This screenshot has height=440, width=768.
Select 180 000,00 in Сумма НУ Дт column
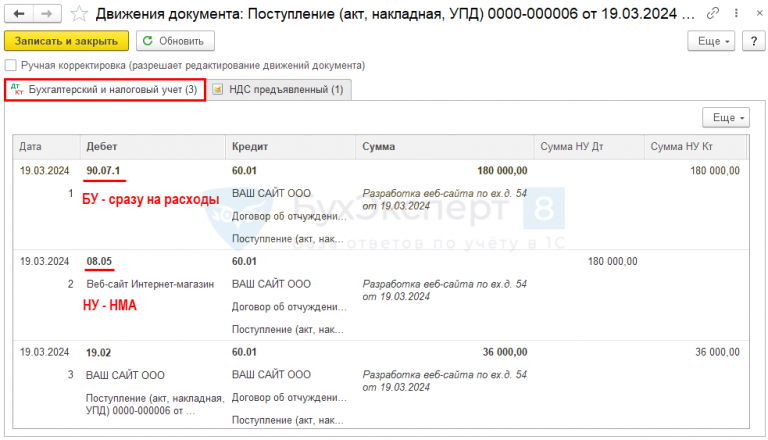612,262
